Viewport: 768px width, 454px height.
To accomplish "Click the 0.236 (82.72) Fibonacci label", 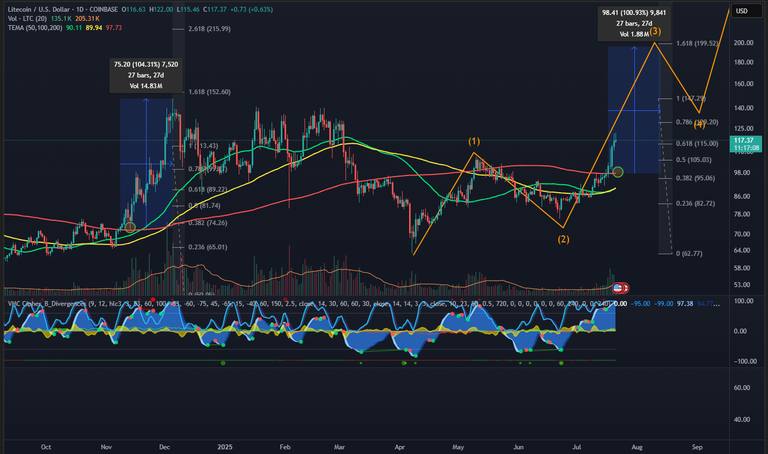I will [696, 203].
